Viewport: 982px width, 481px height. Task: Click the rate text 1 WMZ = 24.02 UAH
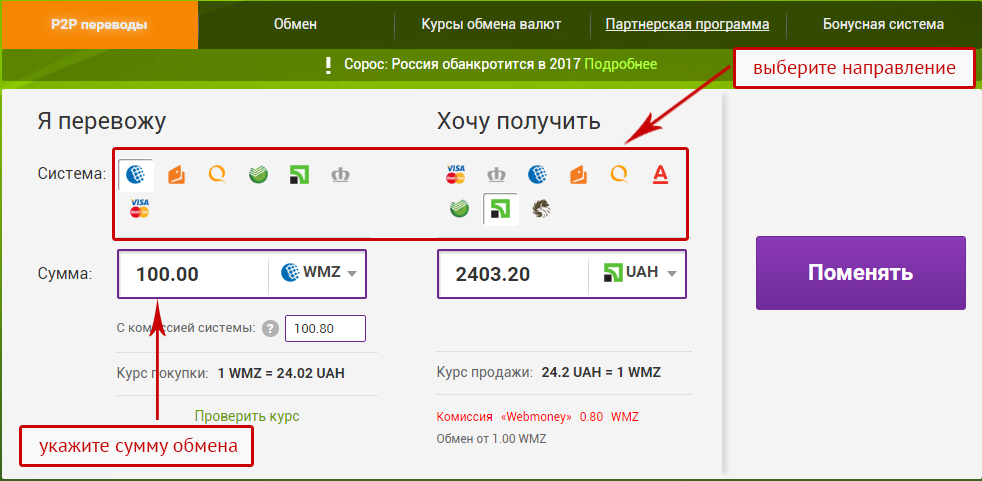[x=281, y=374]
